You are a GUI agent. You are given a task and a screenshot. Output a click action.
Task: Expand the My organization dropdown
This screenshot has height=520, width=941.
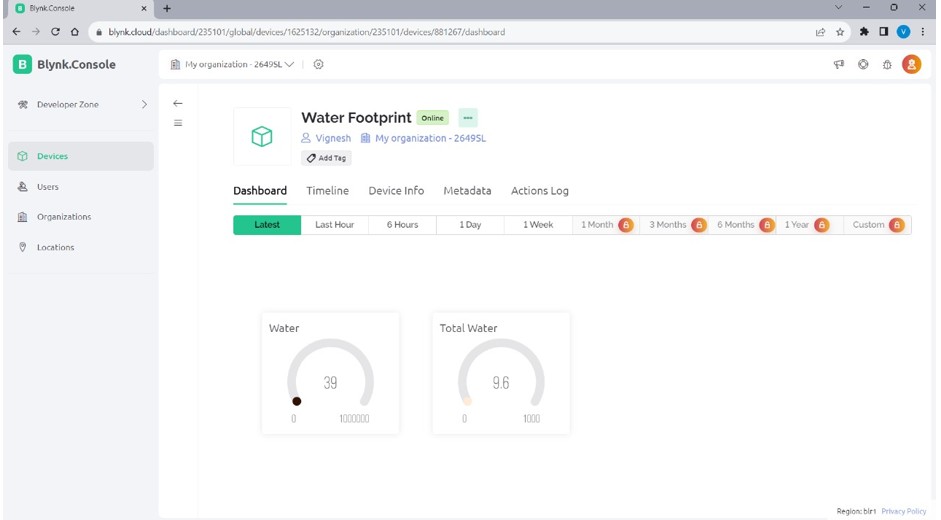[239, 65]
